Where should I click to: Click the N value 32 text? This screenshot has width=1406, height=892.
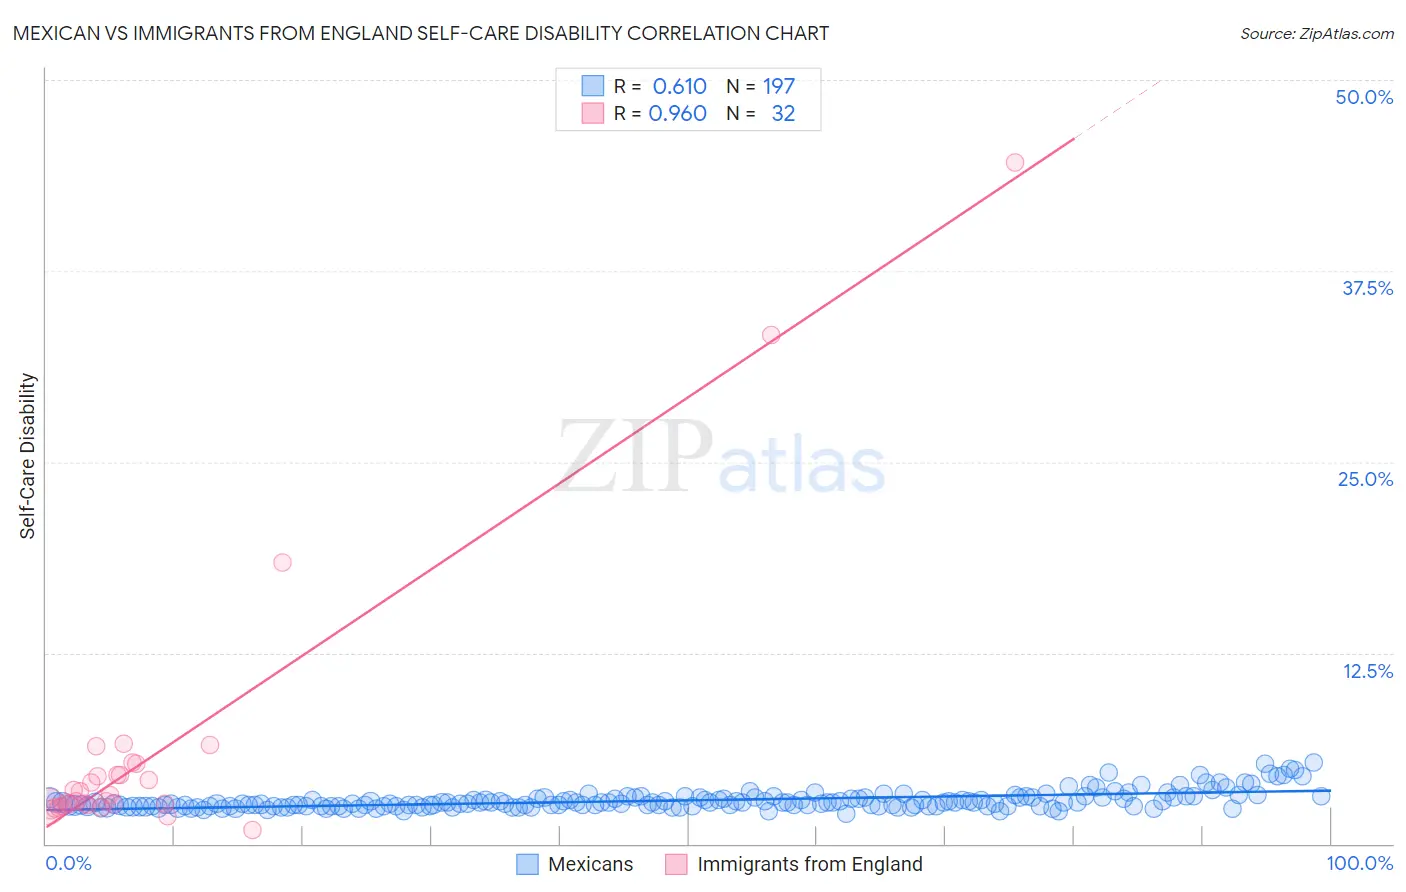[783, 113]
